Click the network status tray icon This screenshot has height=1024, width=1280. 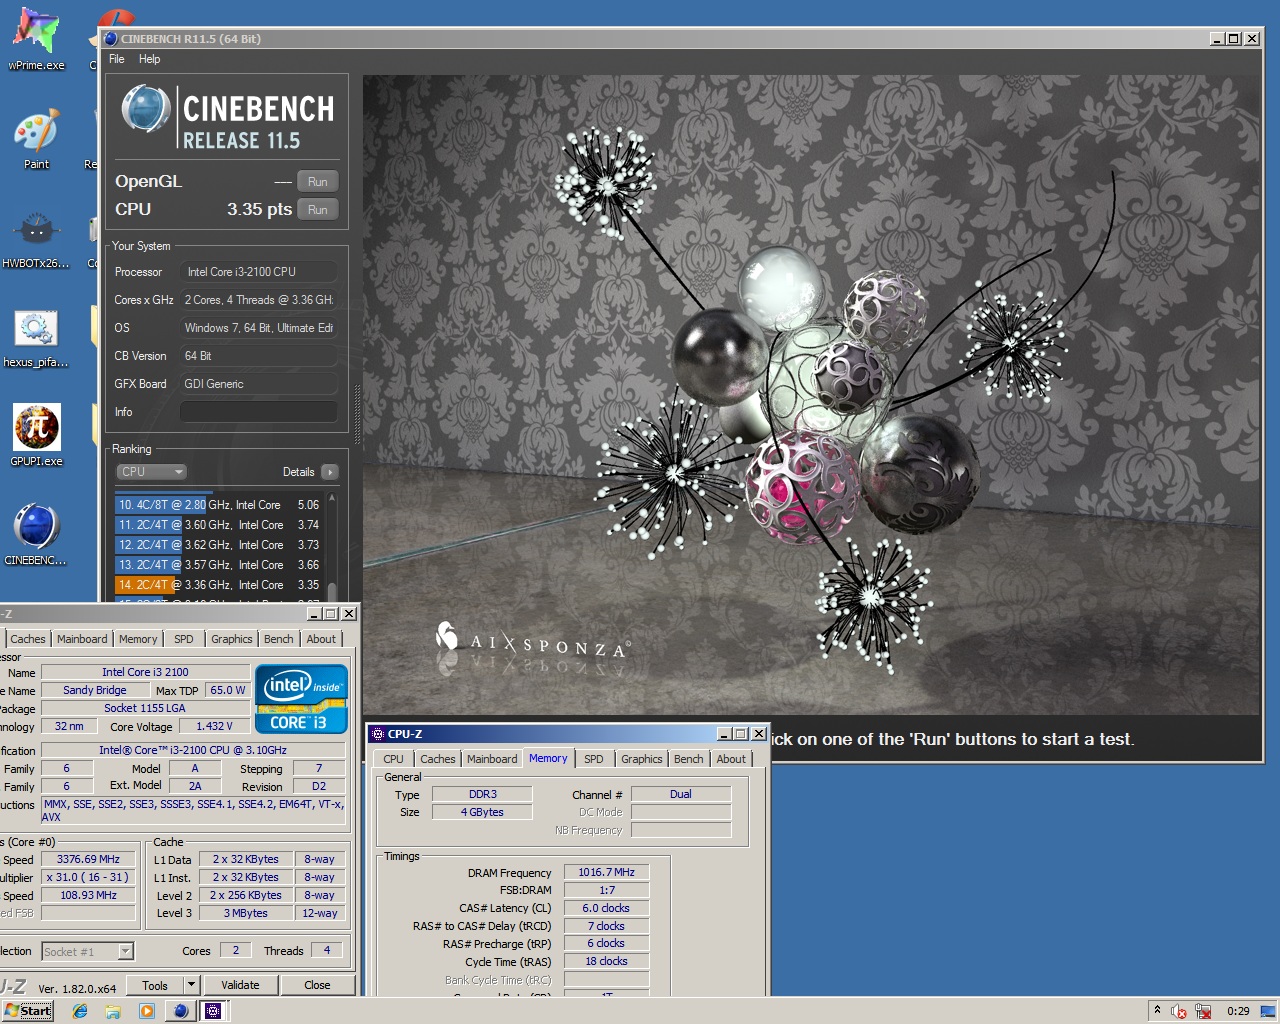coord(1203,1011)
